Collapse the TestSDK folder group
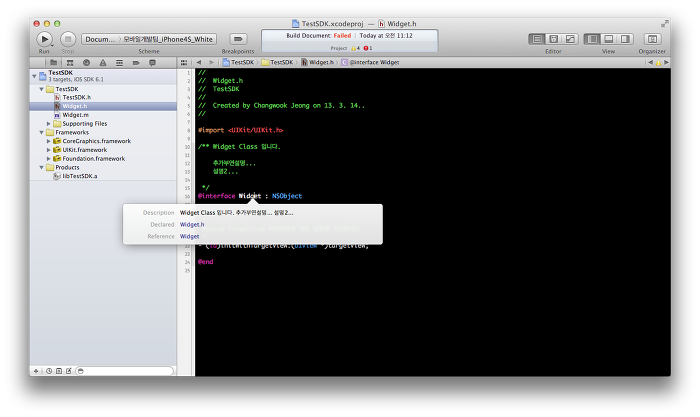 (x=42, y=89)
